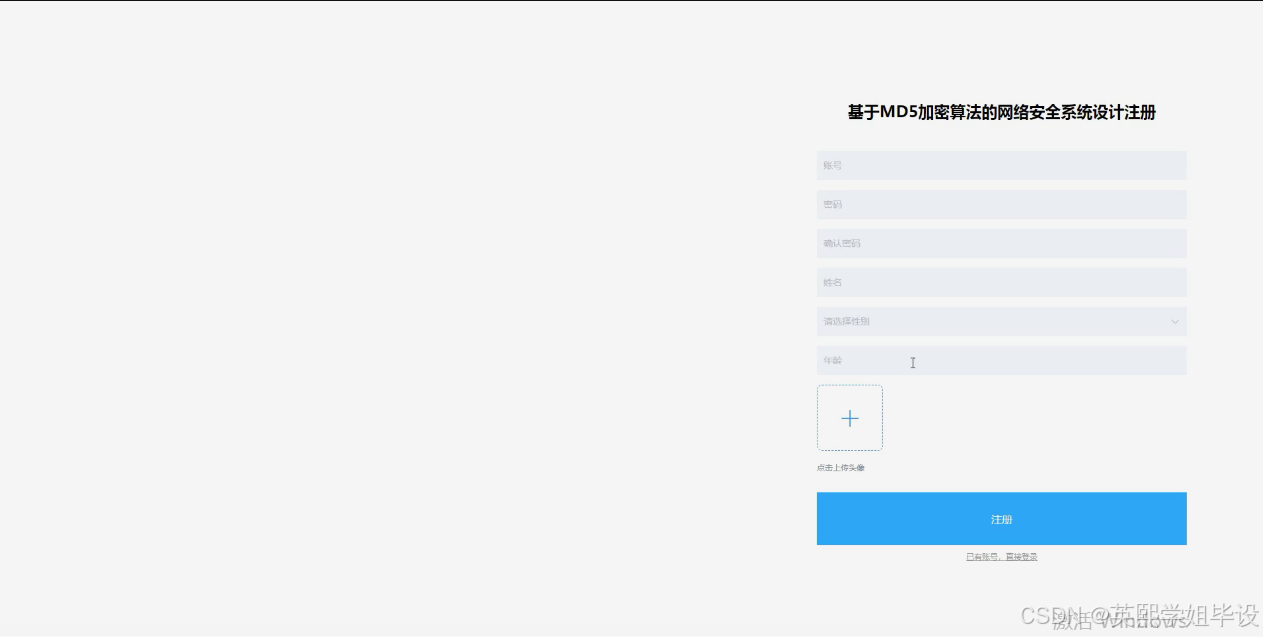Image resolution: width=1263 pixels, height=637 pixels.
Task: Click the 账号 account input field
Action: pos(1001,165)
